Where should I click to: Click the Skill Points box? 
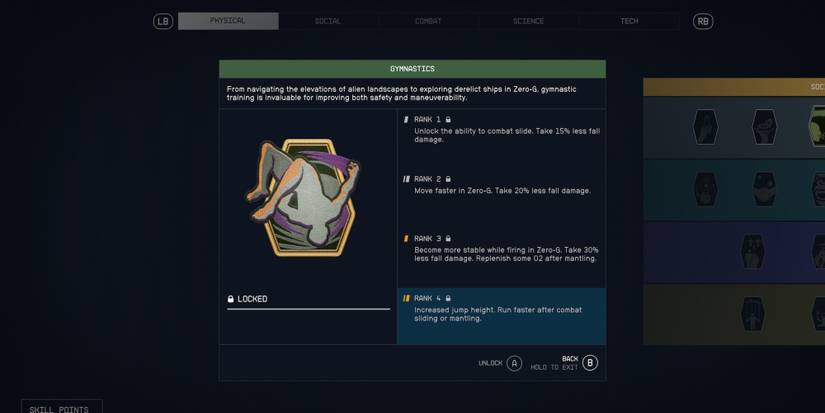[62, 407]
